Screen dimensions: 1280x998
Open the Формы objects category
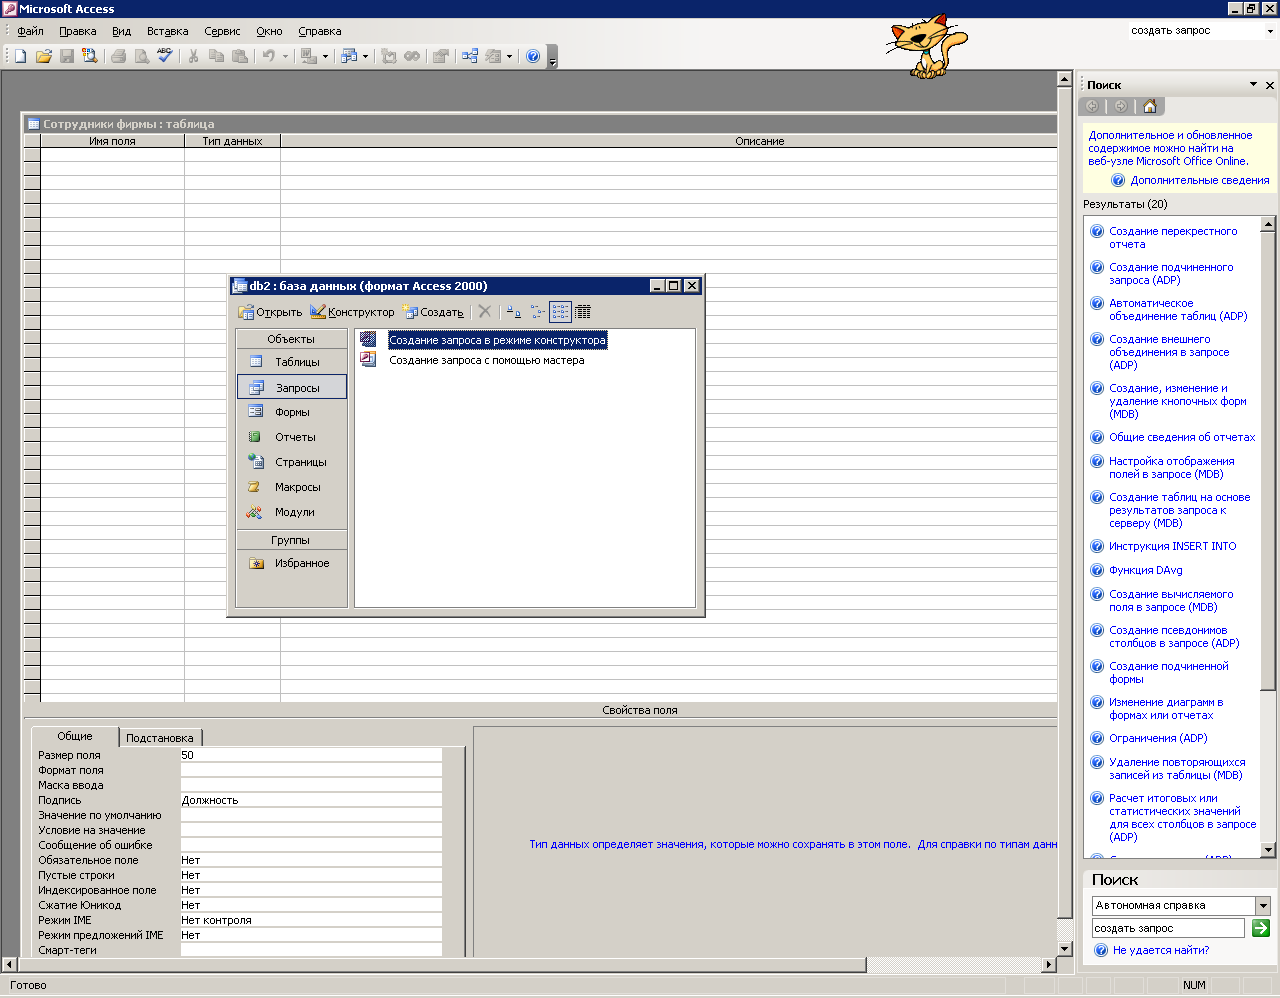click(292, 412)
